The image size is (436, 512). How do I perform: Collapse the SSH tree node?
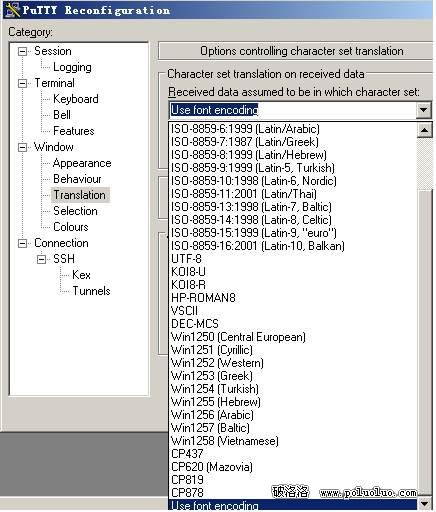(x=41, y=259)
